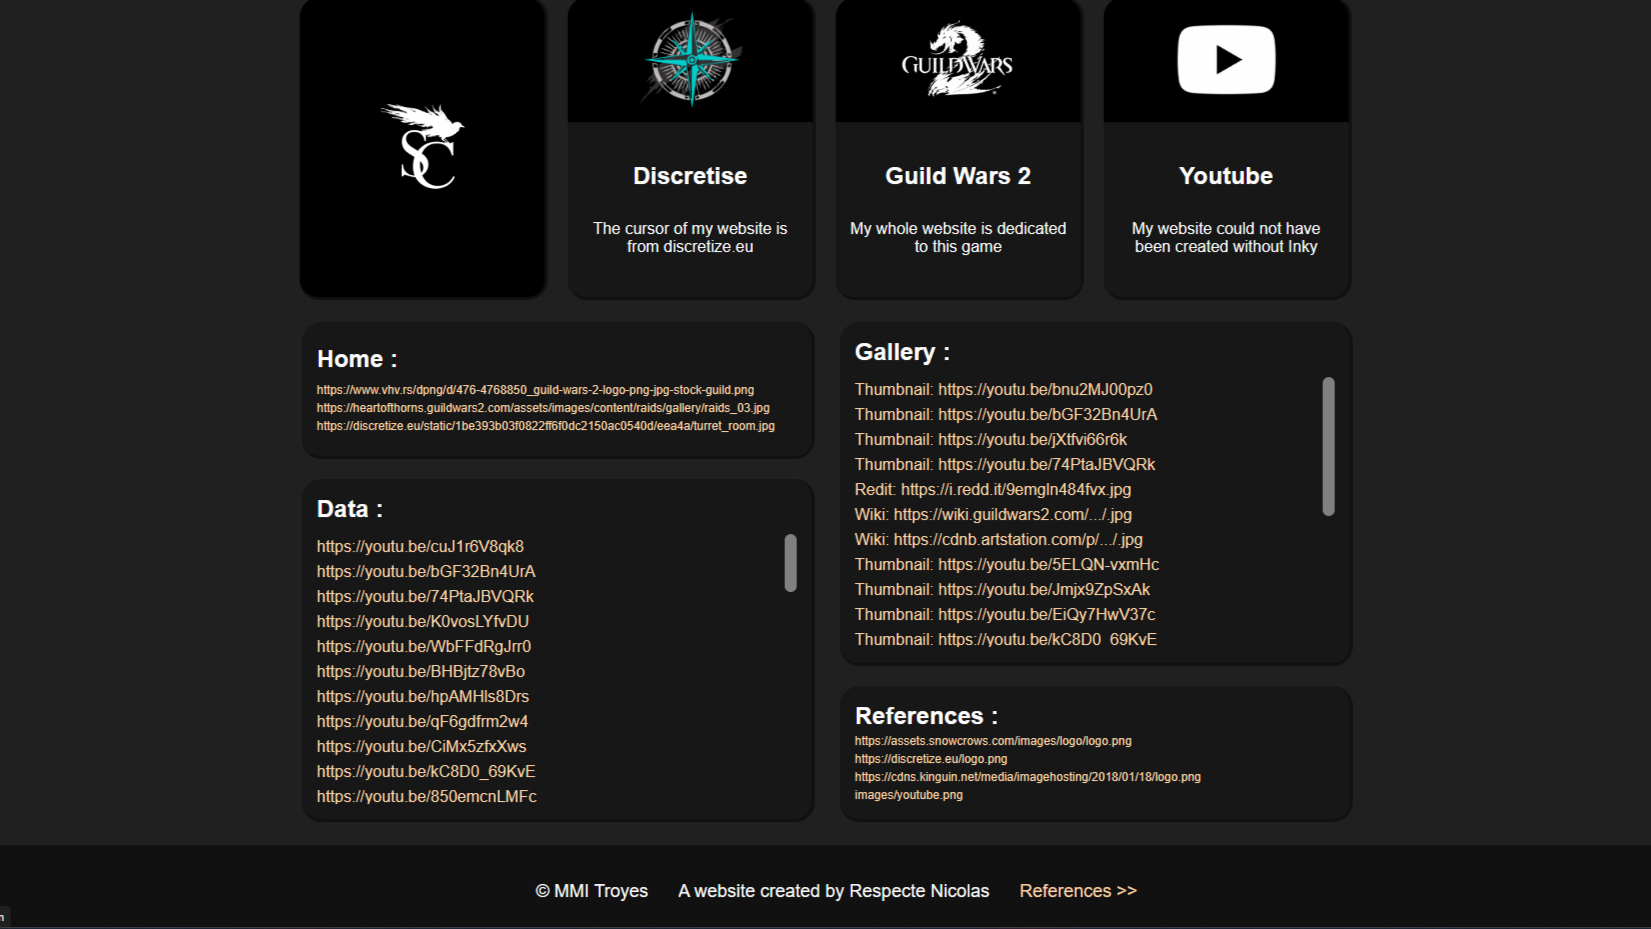
Task: Click Data link 850emcnLMFc
Action: (427, 797)
